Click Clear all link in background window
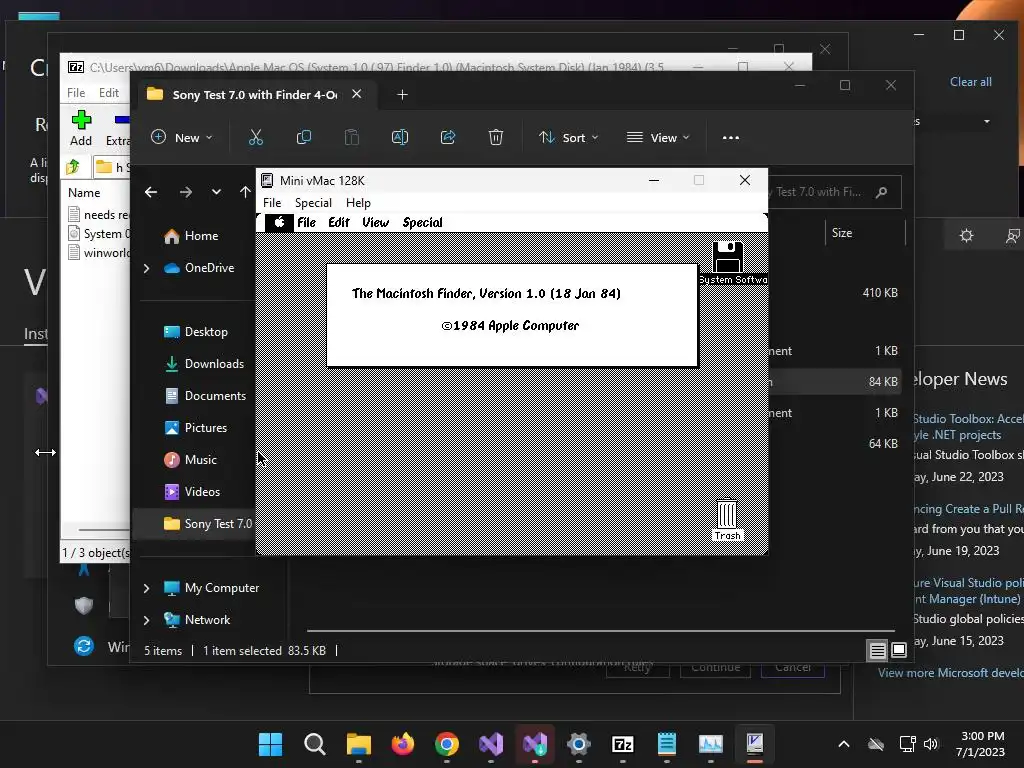Viewport: 1024px width, 768px height. (x=970, y=82)
